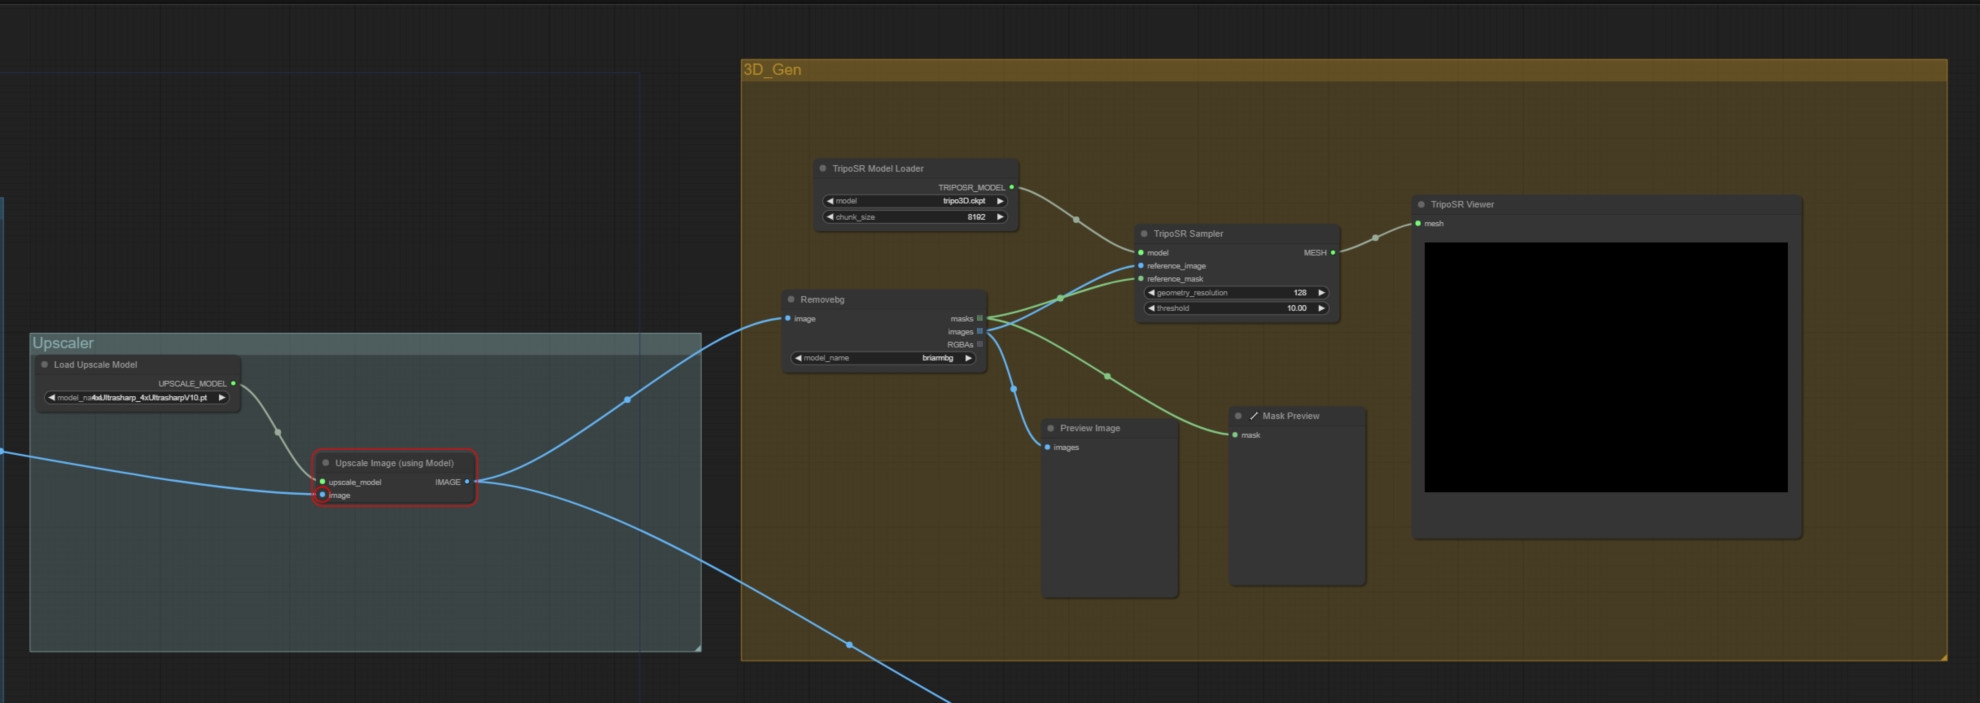Image resolution: width=1980 pixels, height=703 pixels.
Task: Click the TRIPOSR_MODEL output port
Action: click(x=1012, y=188)
